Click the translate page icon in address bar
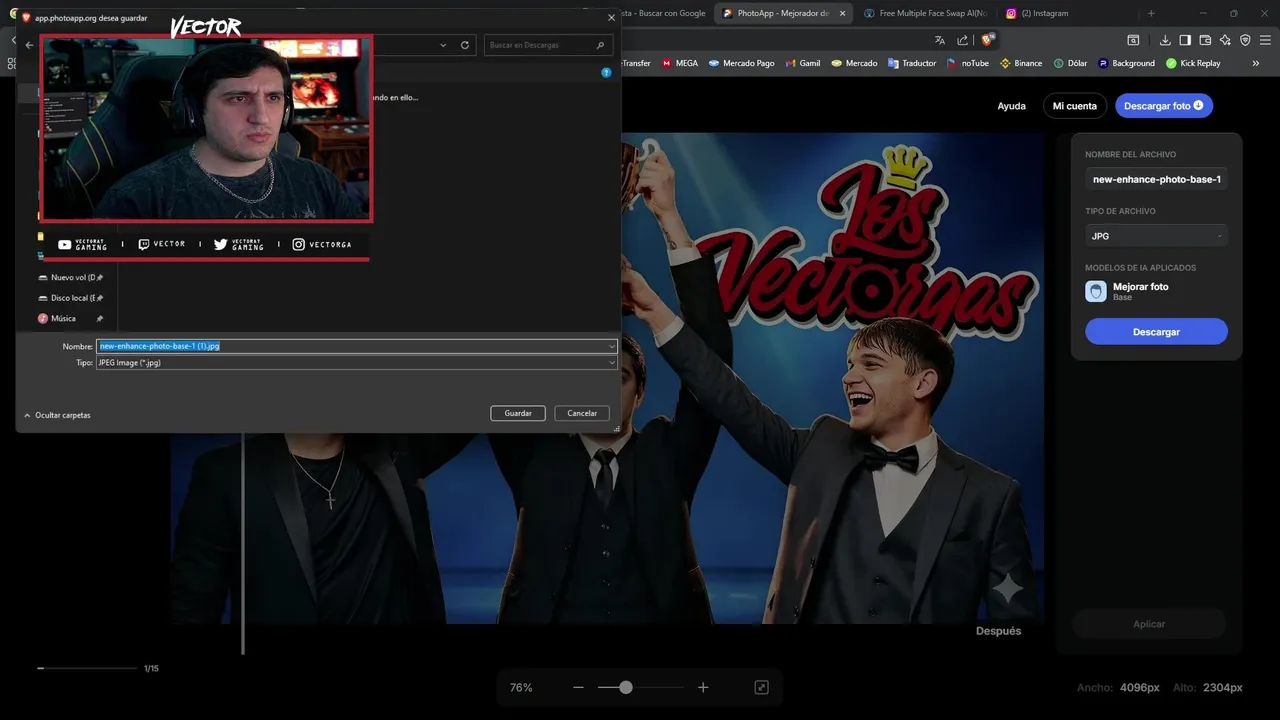The height and width of the screenshot is (720, 1280). point(940,40)
